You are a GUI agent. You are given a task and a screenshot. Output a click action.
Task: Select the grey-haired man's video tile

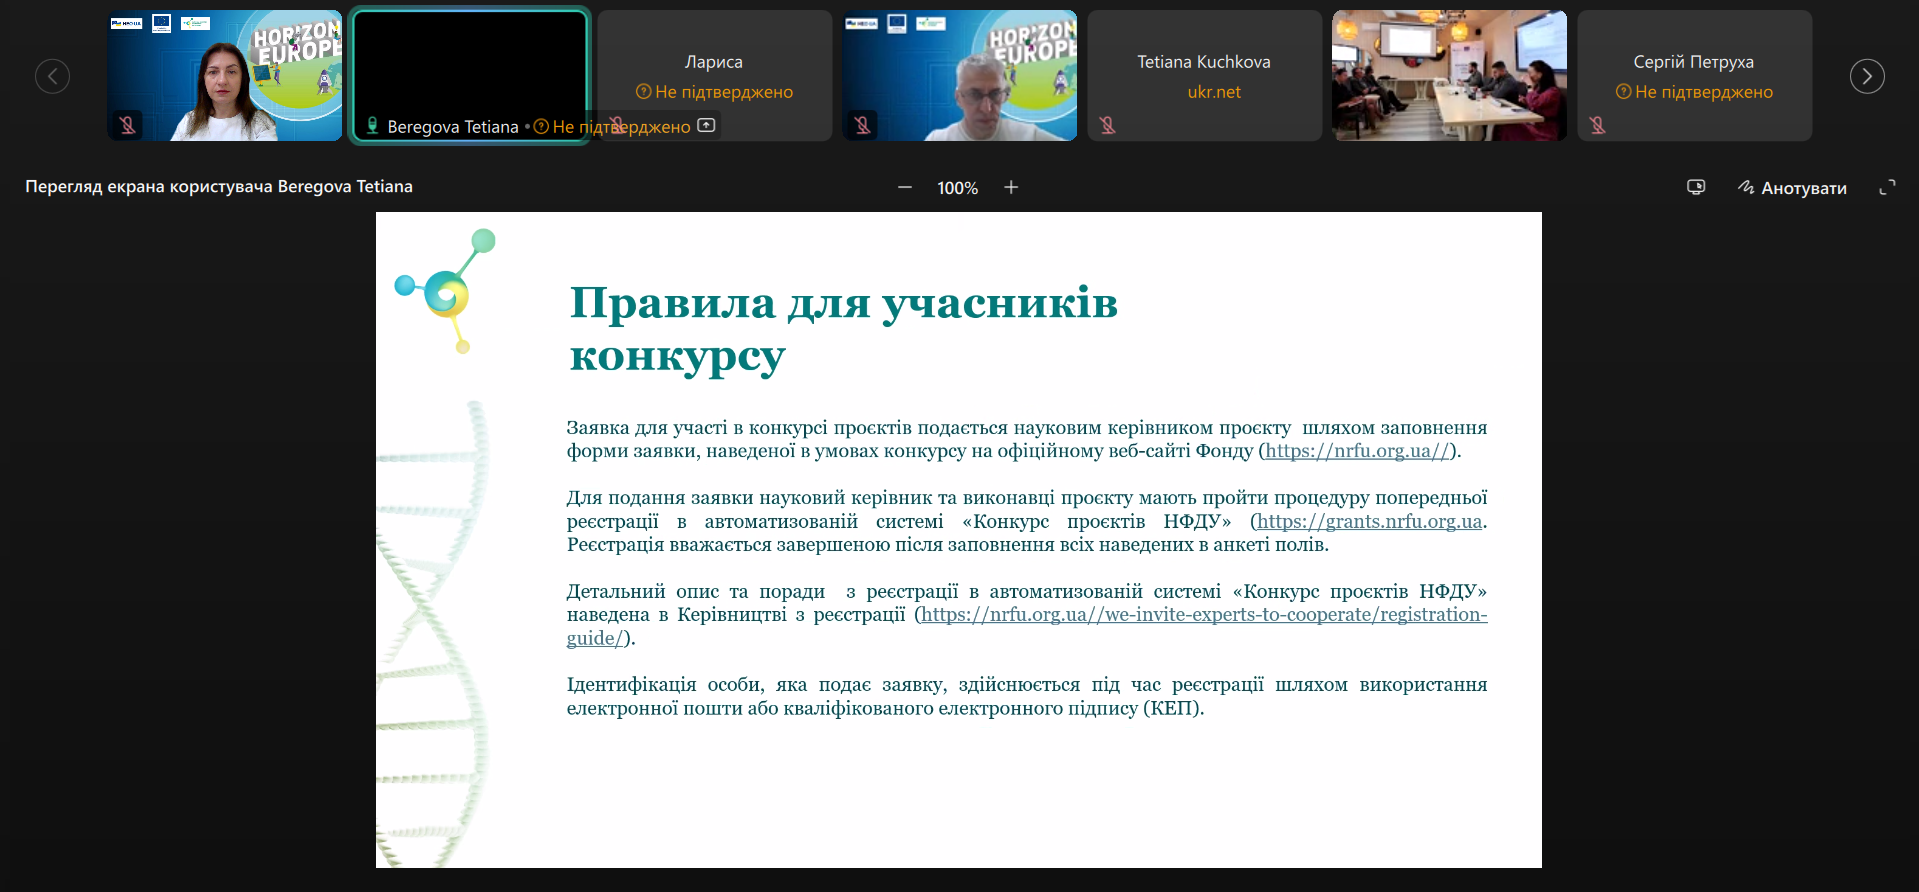click(960, 76)
